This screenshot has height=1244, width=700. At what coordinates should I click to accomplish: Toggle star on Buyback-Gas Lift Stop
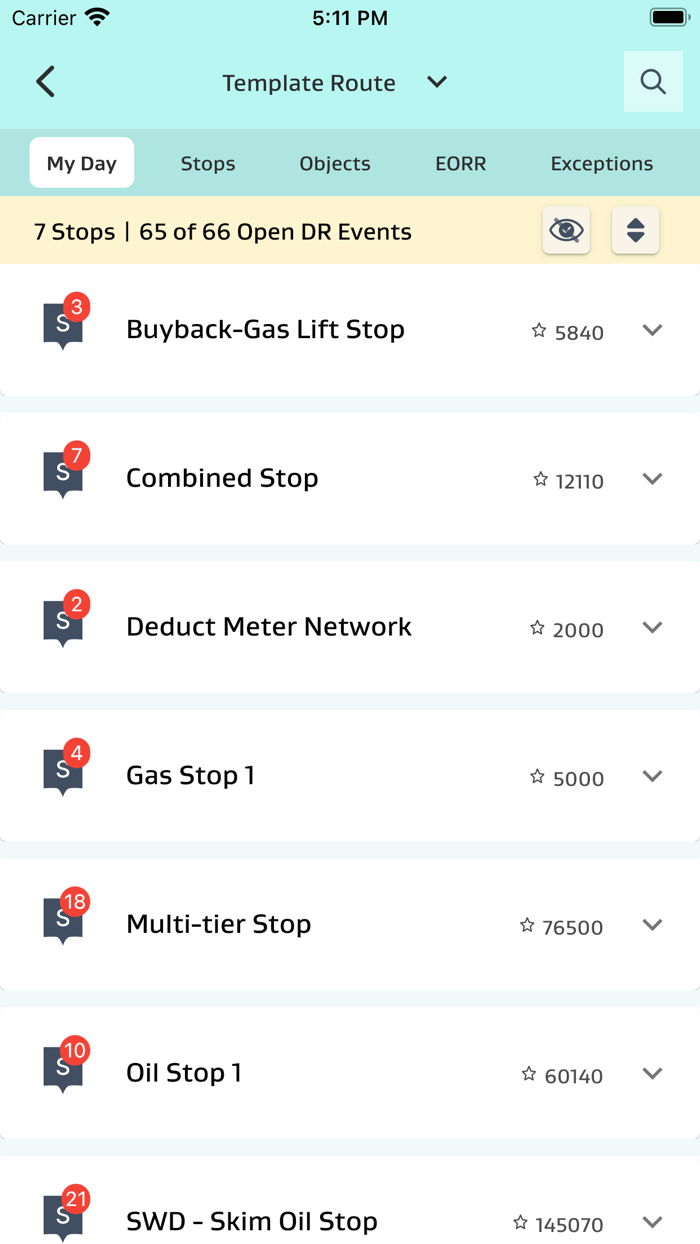point(539,331)
